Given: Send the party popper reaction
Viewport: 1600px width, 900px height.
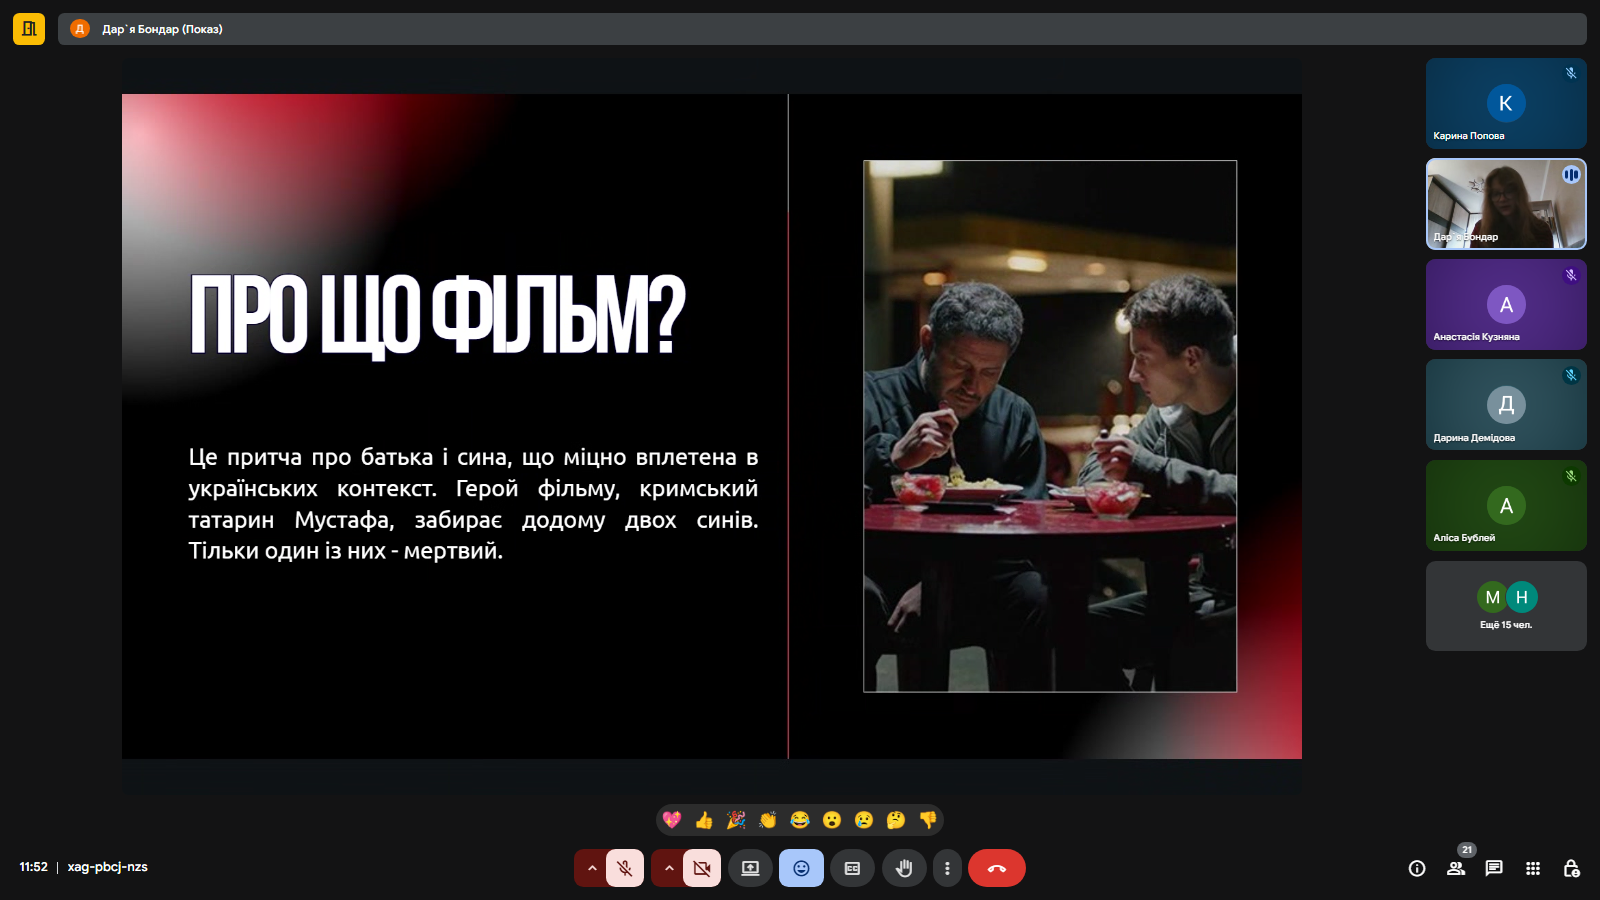Looking at the screenshot, I should [x=736, y=820].
